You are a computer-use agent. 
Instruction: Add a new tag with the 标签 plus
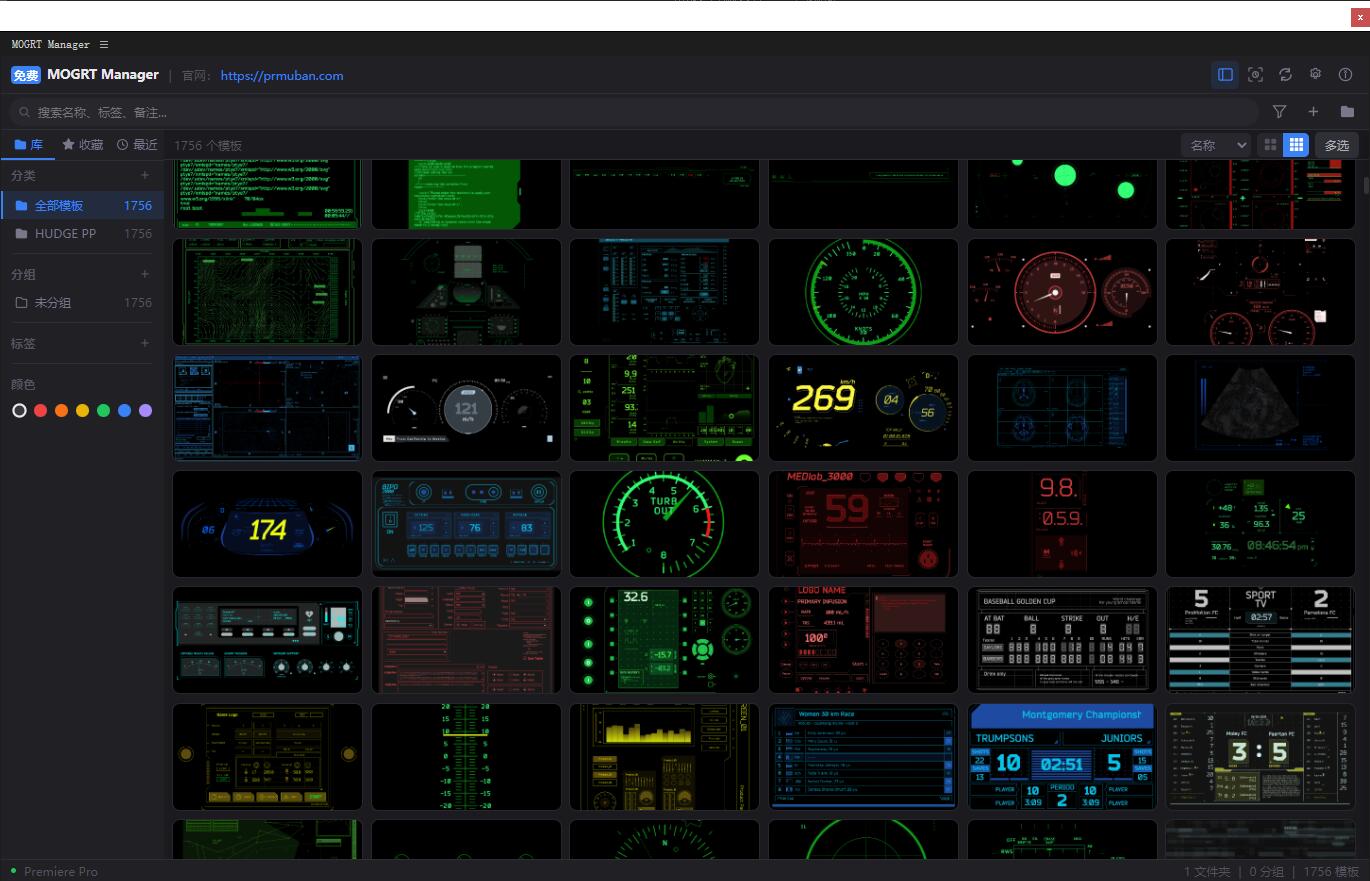[x=145, y=343]
